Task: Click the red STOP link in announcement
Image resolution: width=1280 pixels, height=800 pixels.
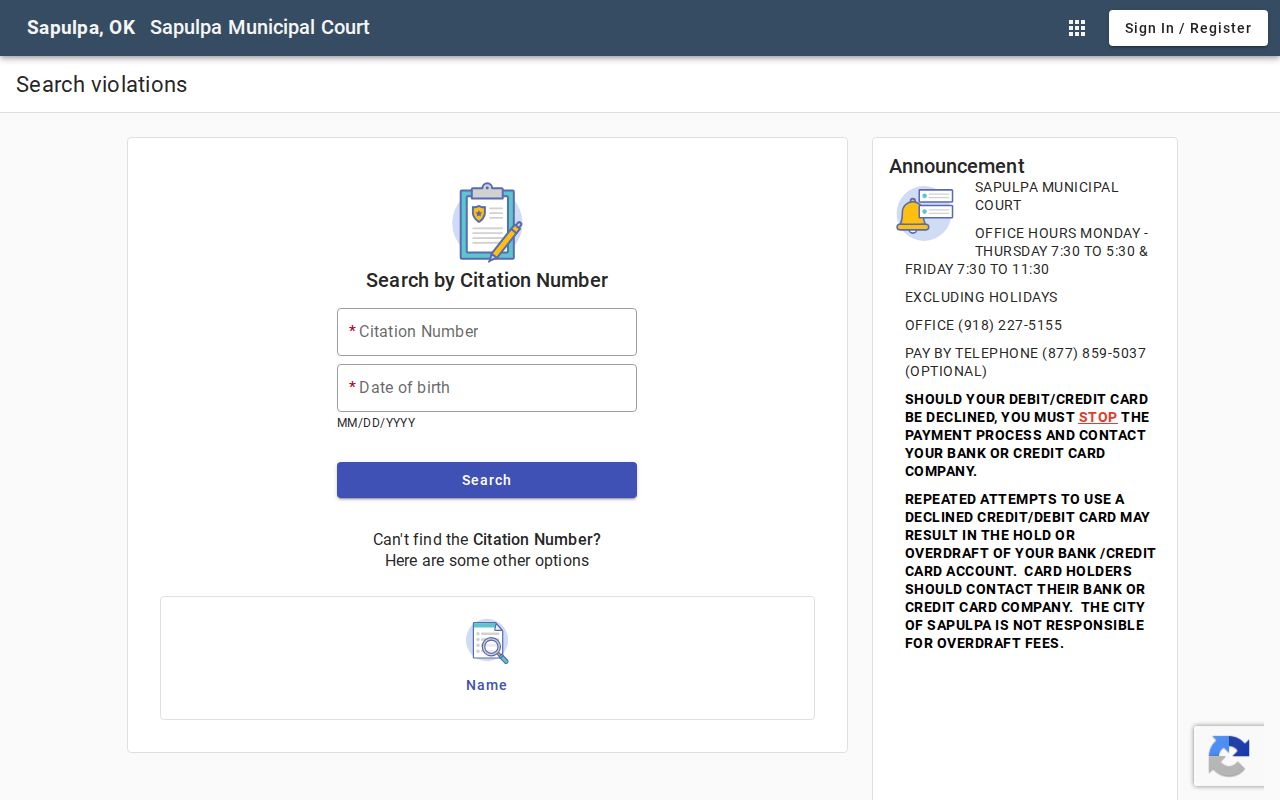Action: [1097, 417]
